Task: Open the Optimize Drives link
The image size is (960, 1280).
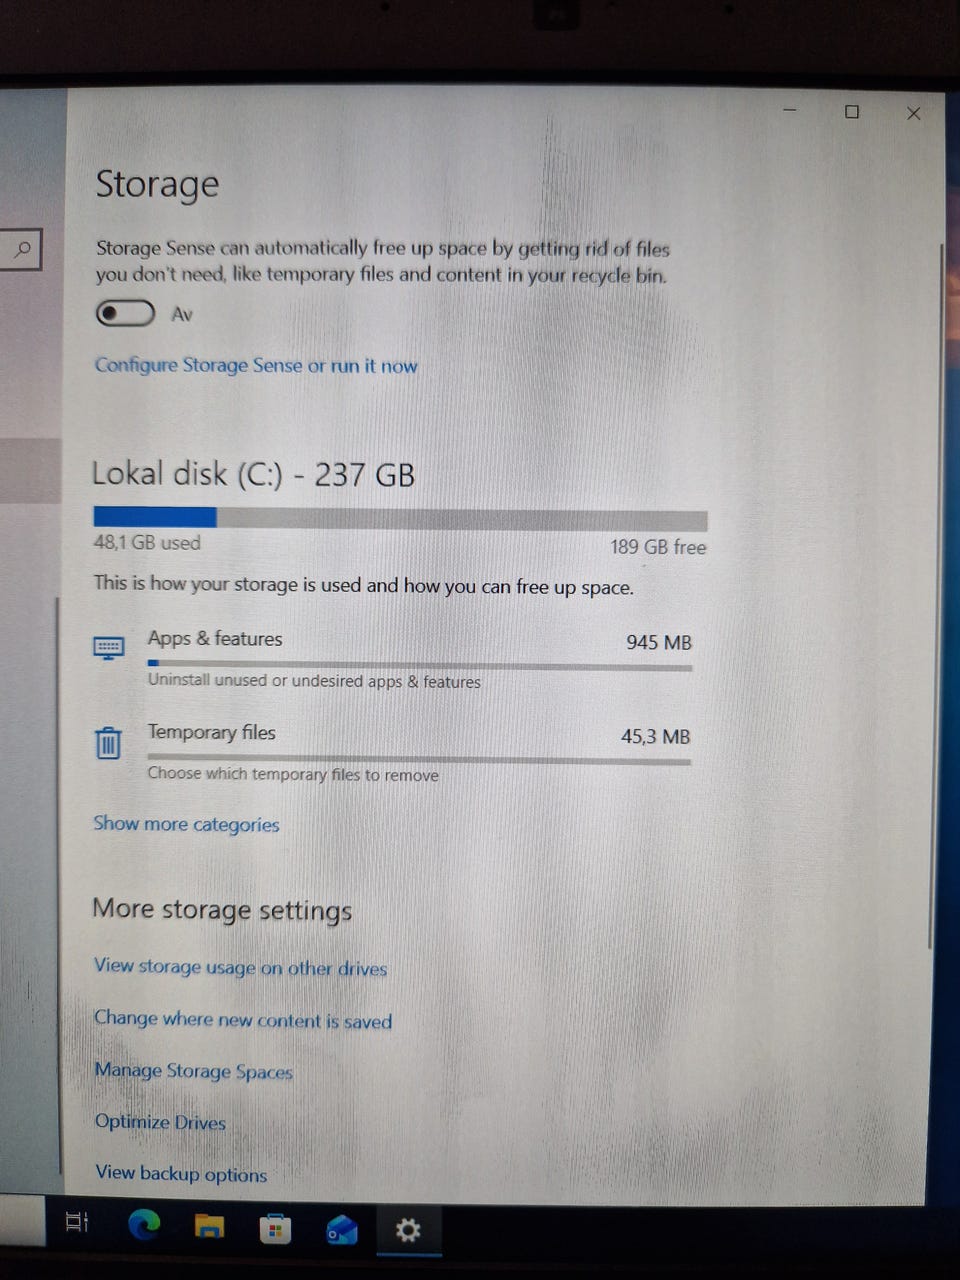Action: (x=160, y=1122)
